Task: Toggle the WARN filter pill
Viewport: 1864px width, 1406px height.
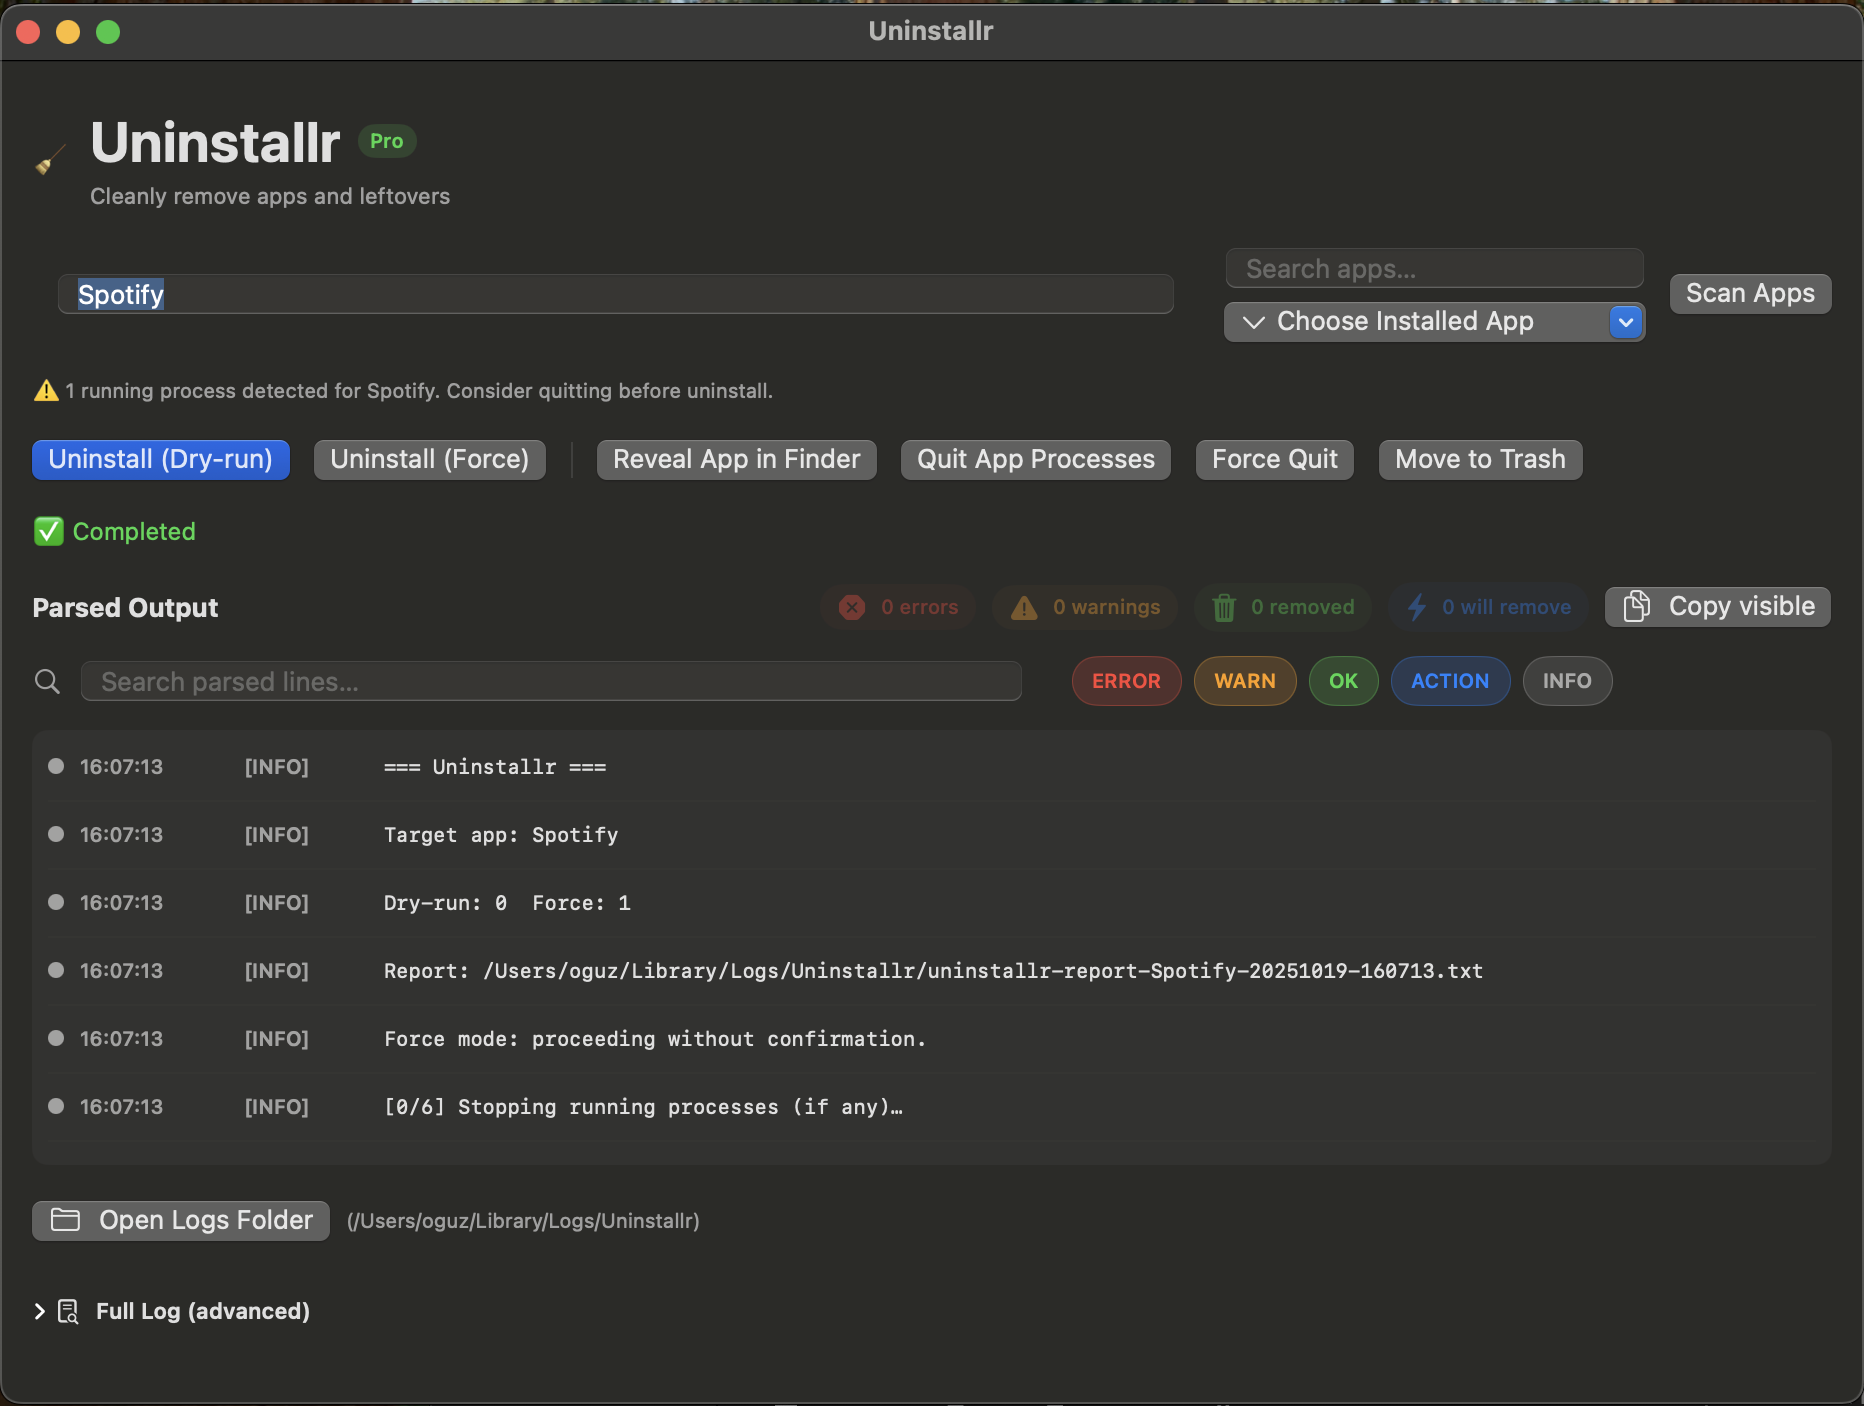Action: (1244, 681)
